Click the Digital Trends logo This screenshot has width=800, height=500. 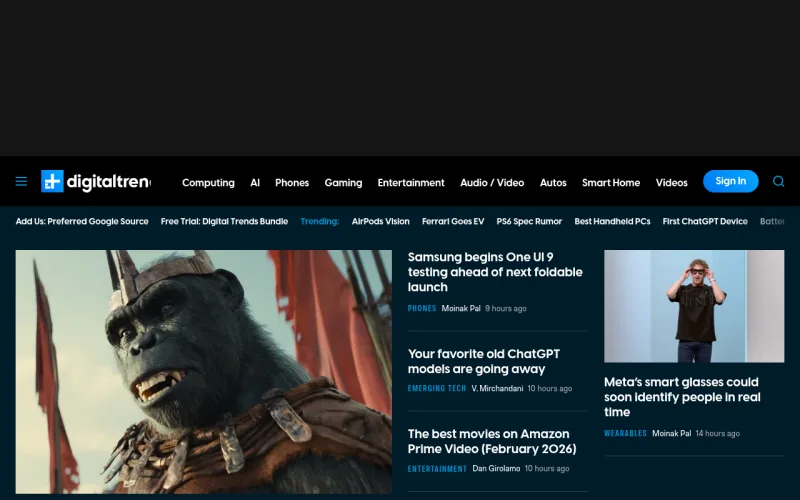coord(96,182)
